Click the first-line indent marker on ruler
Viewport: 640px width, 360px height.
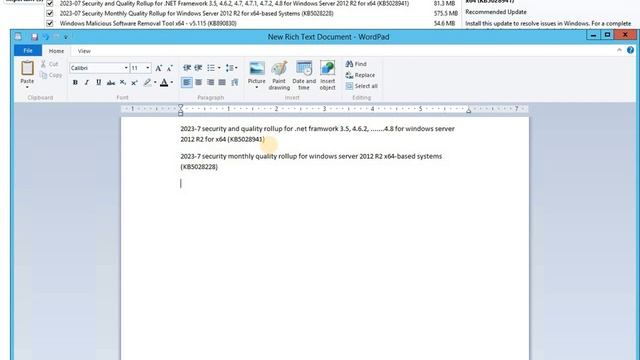click(180, 107)
